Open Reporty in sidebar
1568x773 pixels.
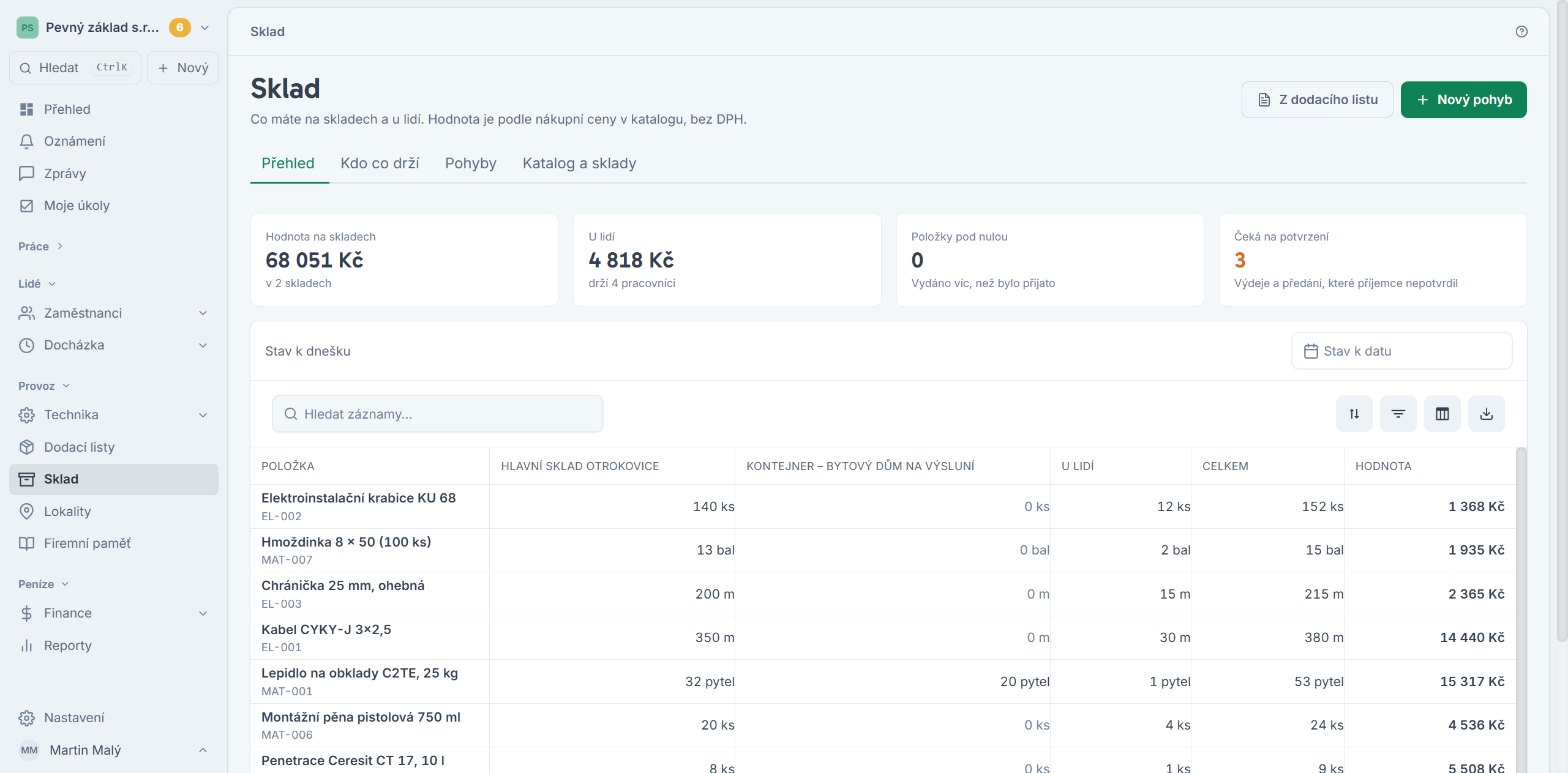click(x=113, y=645)
